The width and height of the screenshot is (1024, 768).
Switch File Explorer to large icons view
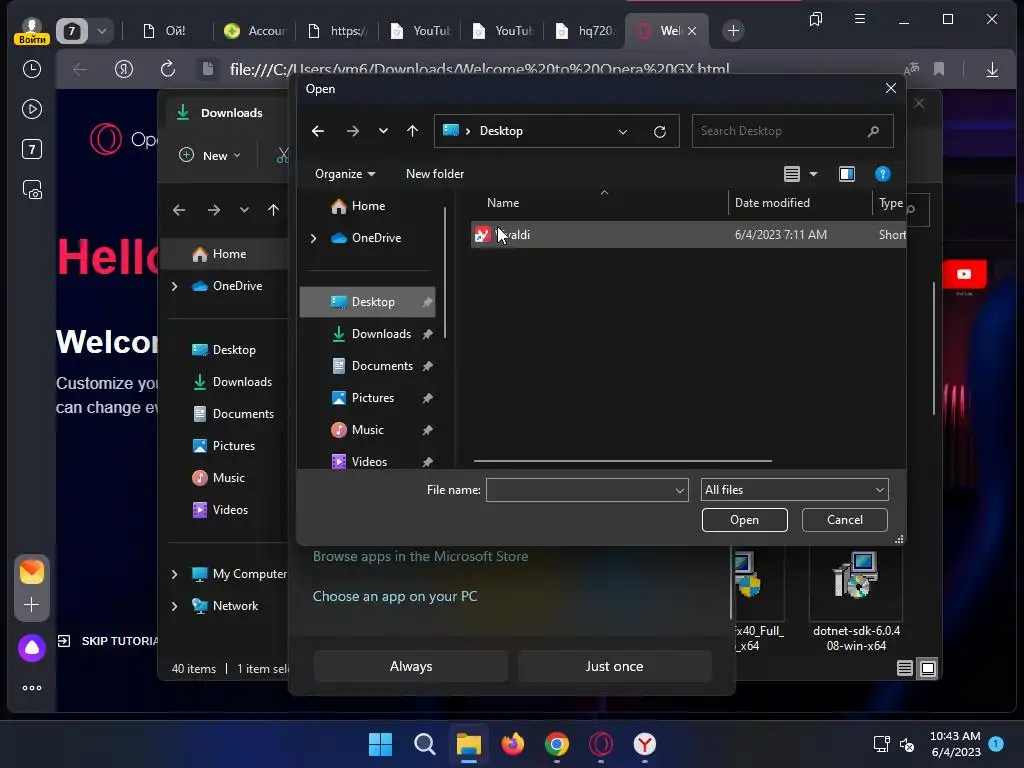pos(928,668)
